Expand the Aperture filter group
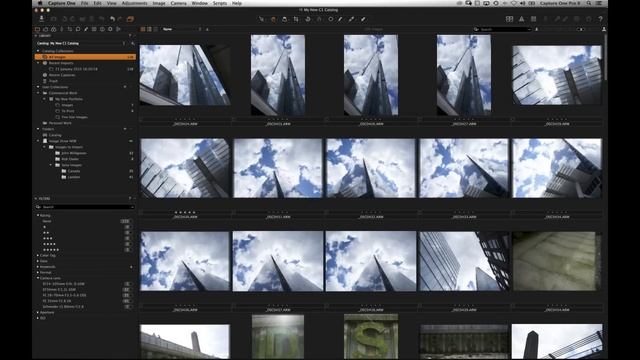This screenshot has width=640, height=360. tap(38, 313)
